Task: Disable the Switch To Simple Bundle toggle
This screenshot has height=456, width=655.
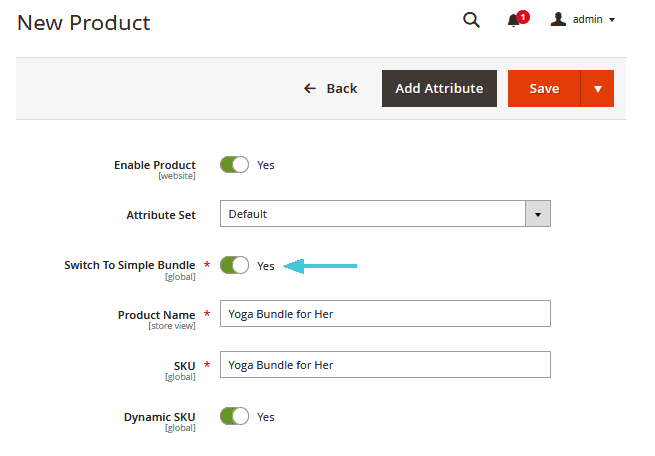Action: click(x=234, y=265)
